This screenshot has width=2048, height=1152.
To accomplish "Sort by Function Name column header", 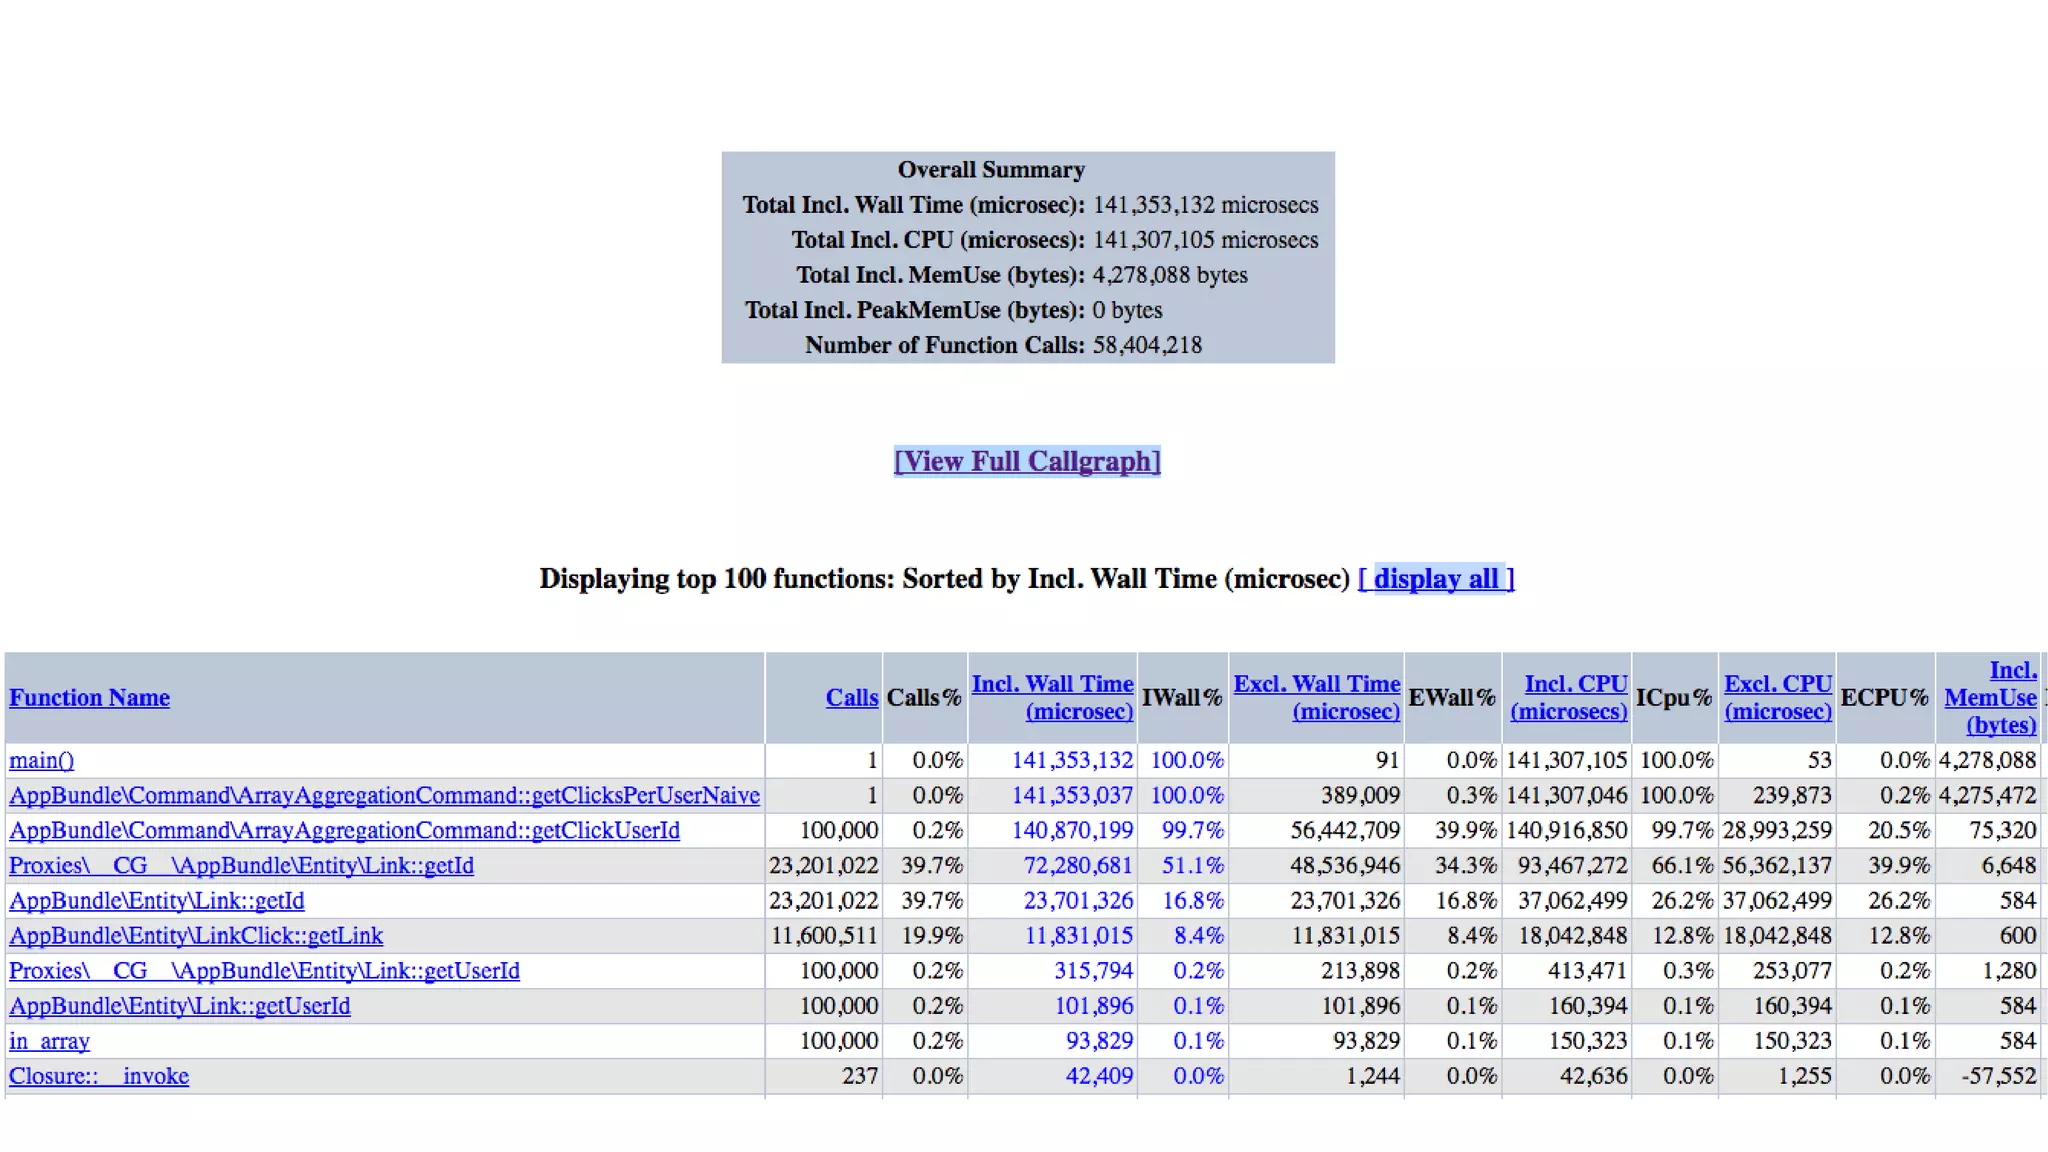I will pyautogui.click(x=89, y=697).
